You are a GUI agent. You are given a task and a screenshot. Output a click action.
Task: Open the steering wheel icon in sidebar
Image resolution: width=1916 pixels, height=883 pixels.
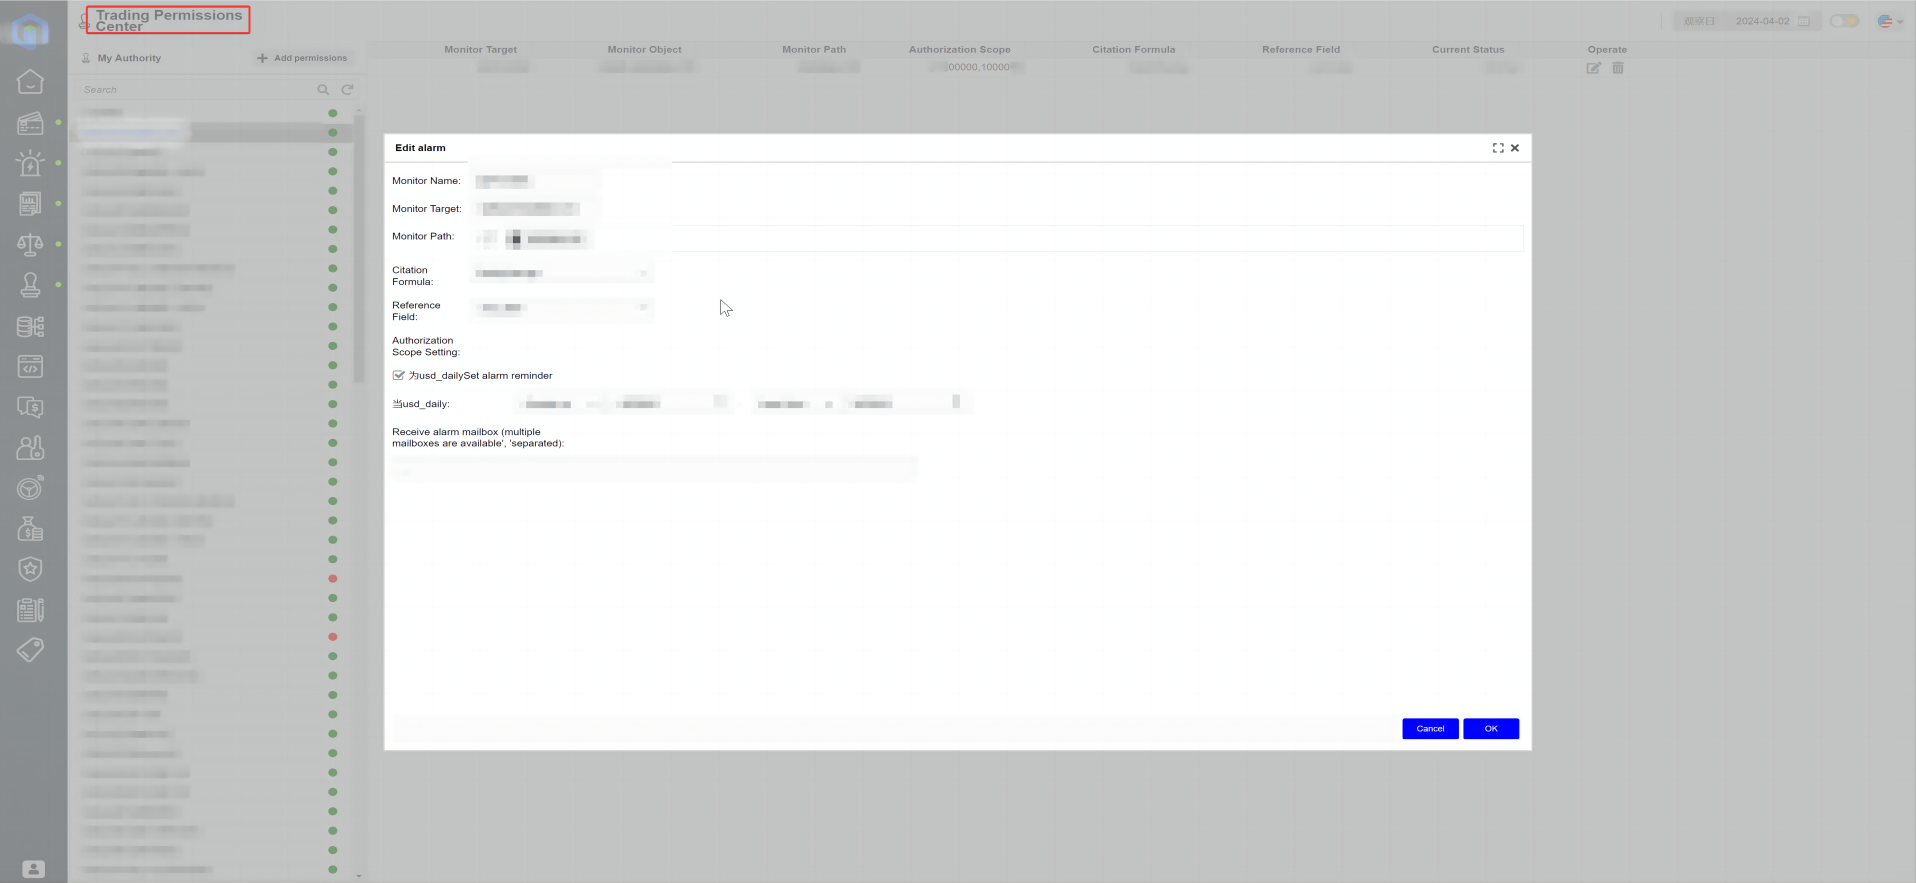click(x=31, y=488)
